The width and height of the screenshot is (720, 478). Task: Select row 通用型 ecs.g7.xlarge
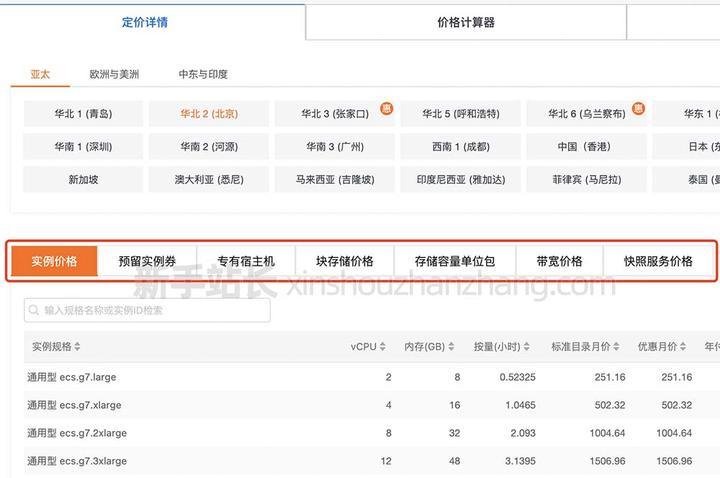pyautogui.click(x=372, y=405)
